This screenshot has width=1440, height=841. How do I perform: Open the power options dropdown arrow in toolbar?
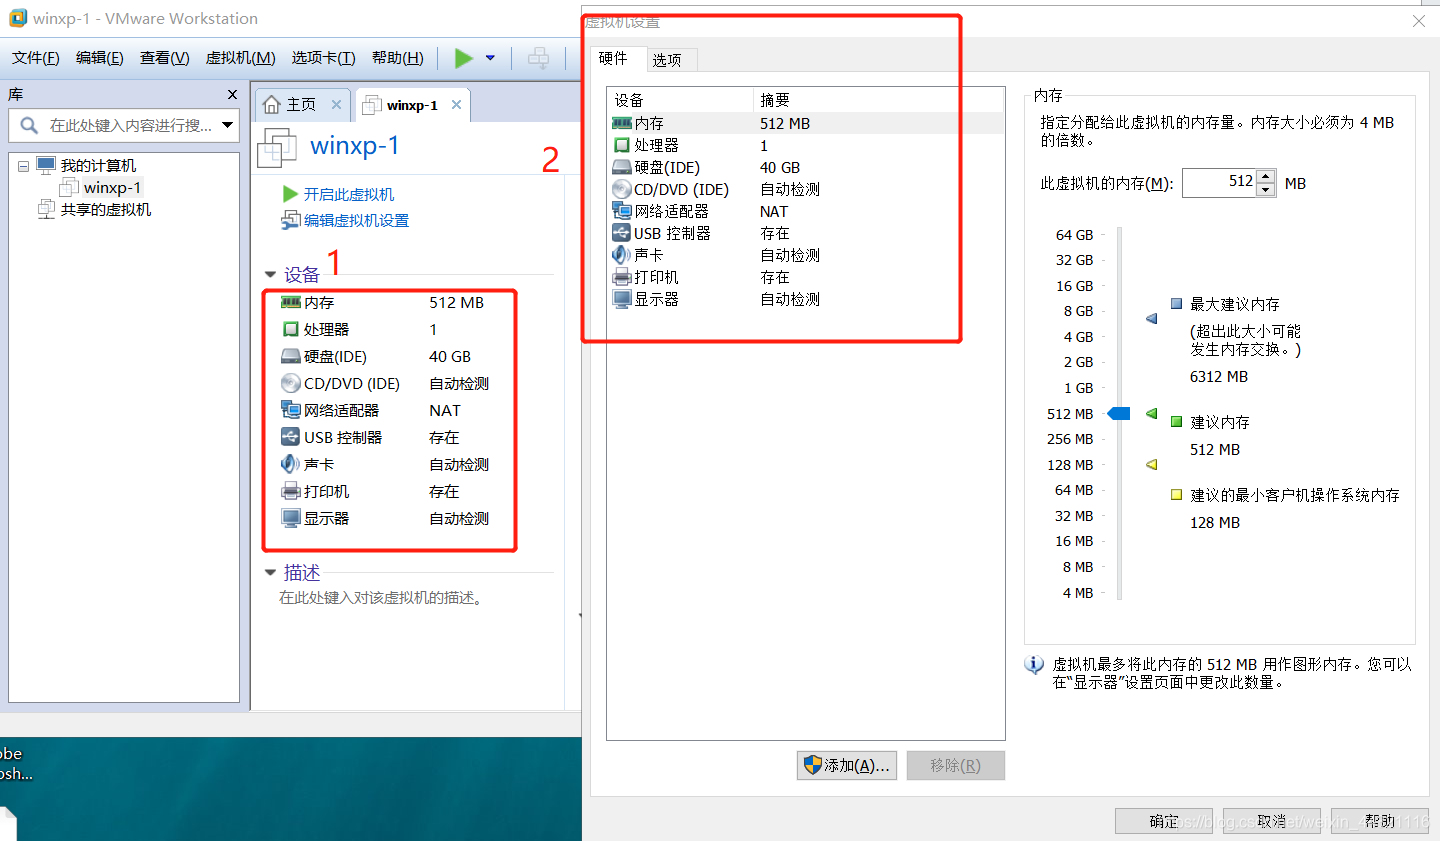pyautogui.click(x=490, y=58)
